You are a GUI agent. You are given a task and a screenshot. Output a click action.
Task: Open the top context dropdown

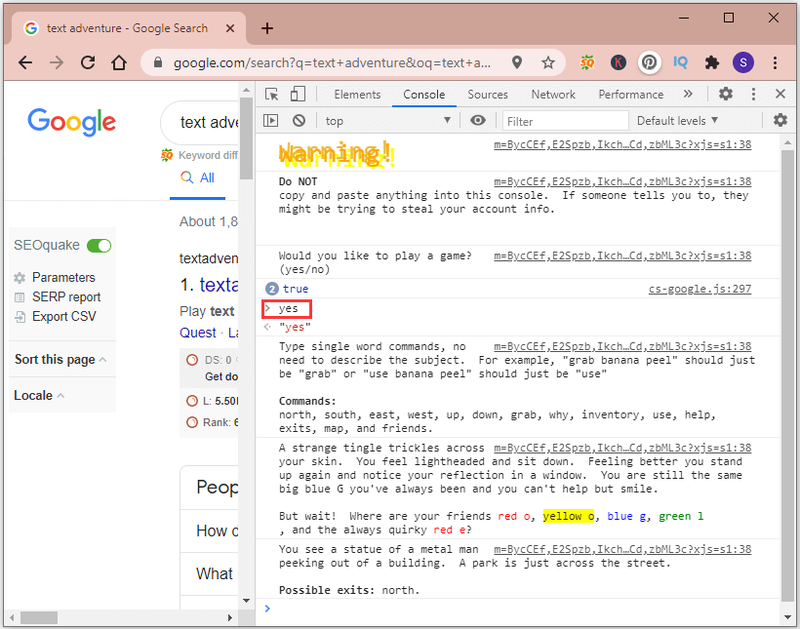(388, 121)
